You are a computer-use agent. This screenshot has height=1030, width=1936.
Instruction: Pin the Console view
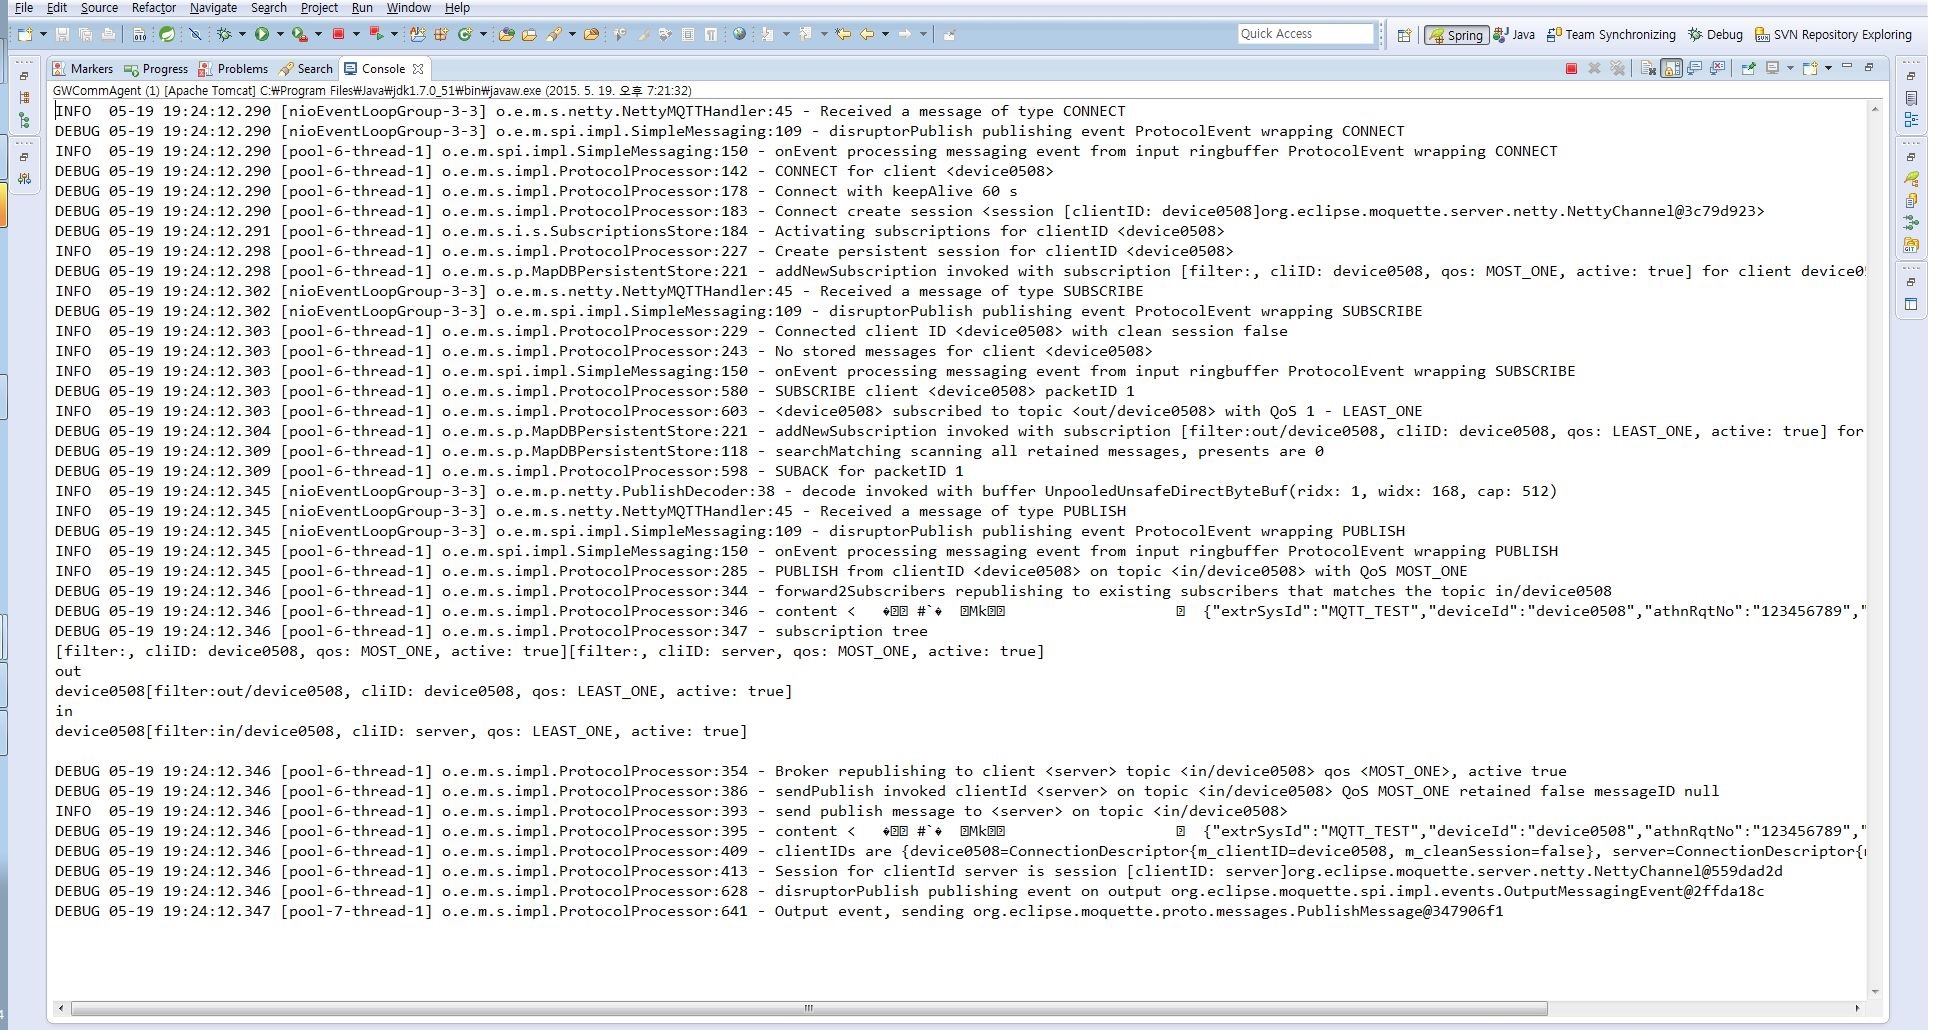1748,69
